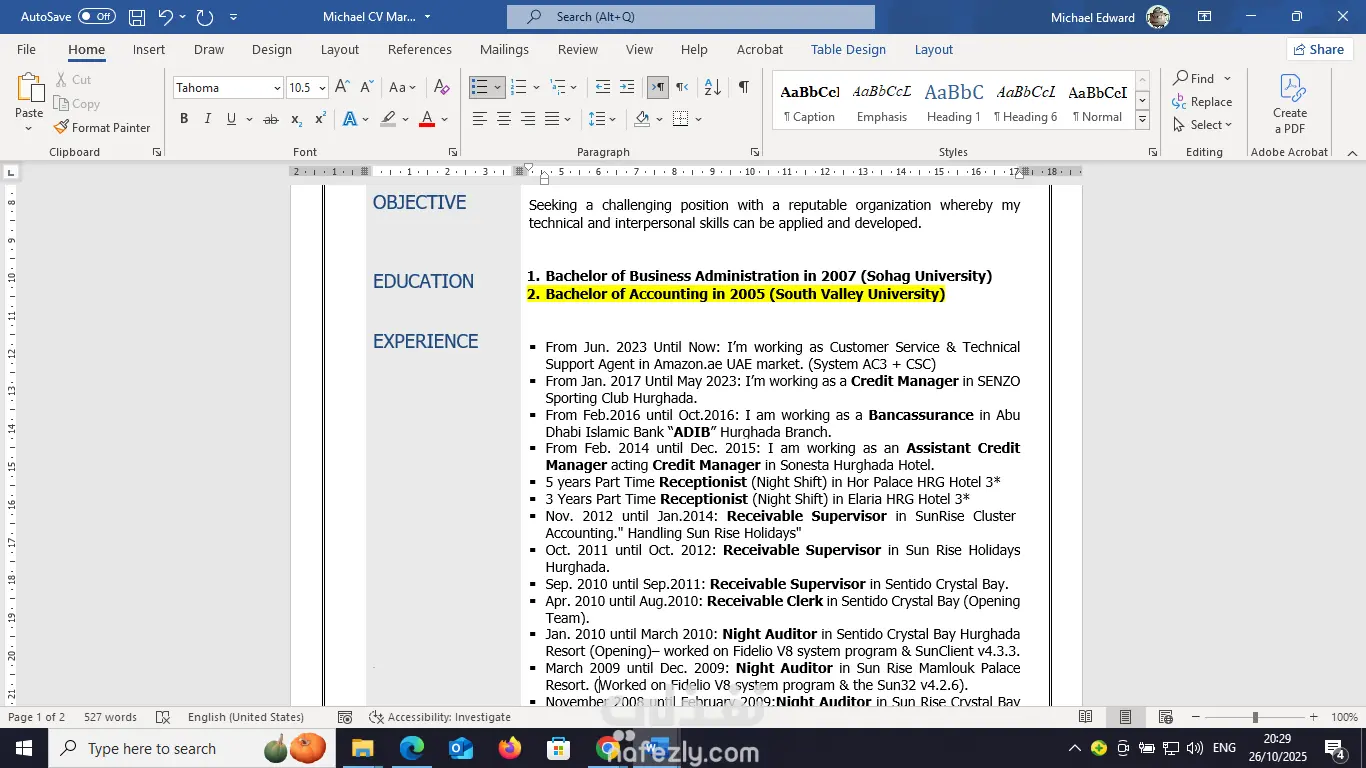Toggle the AutoSave switch
Screen dimensions: 1366x768
coord(97,17)
